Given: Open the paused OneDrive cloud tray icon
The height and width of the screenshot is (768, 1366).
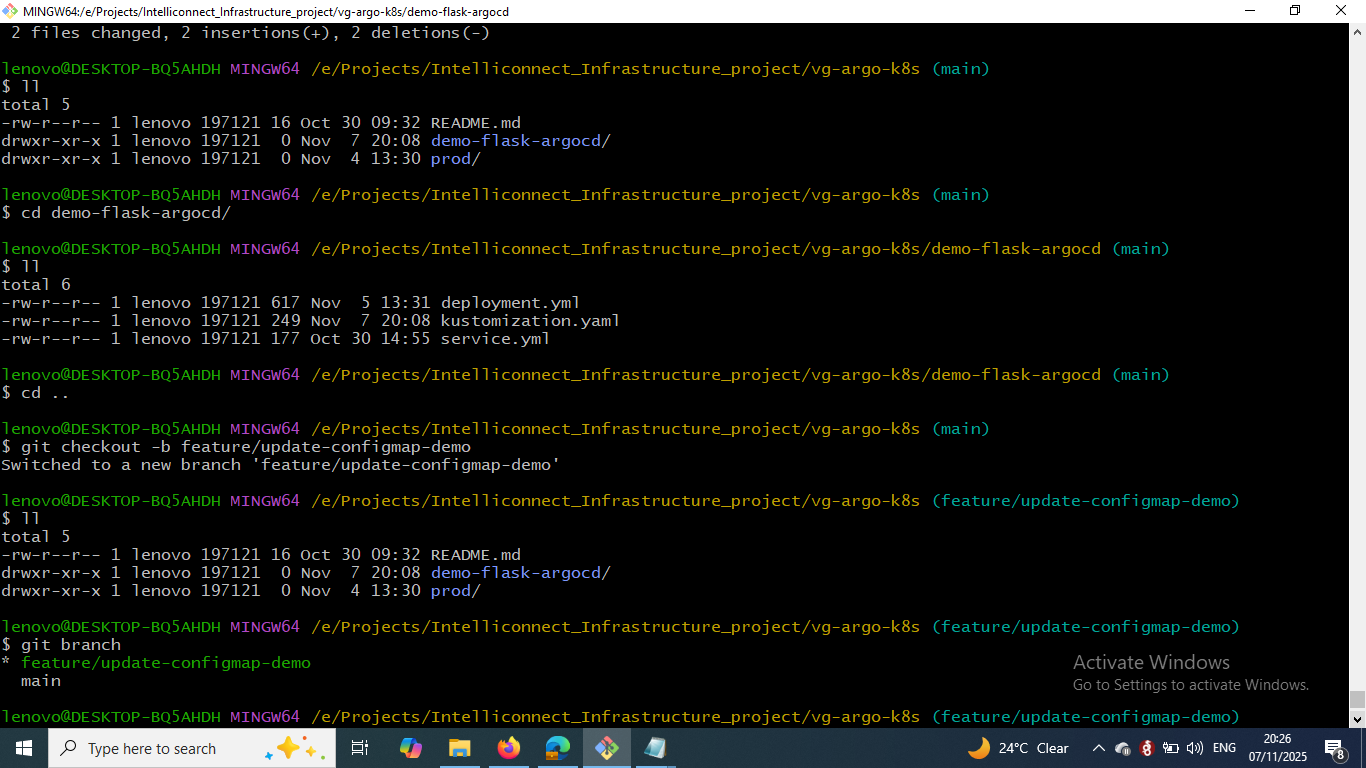Looking at the screenshot, I should point(1123,748).
